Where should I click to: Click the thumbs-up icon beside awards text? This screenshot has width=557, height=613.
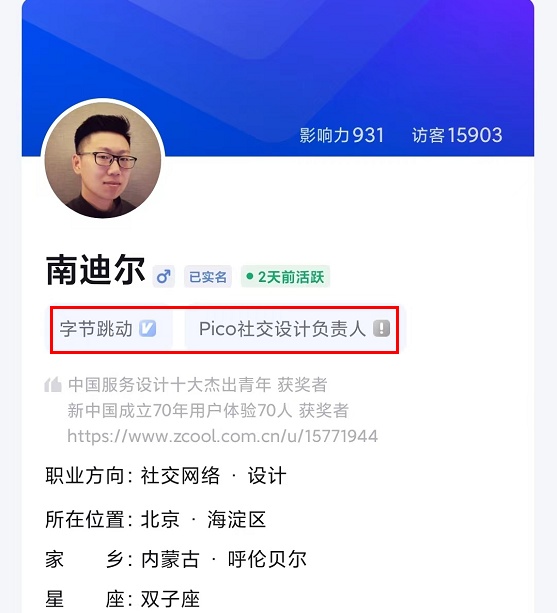coord(53,385)
